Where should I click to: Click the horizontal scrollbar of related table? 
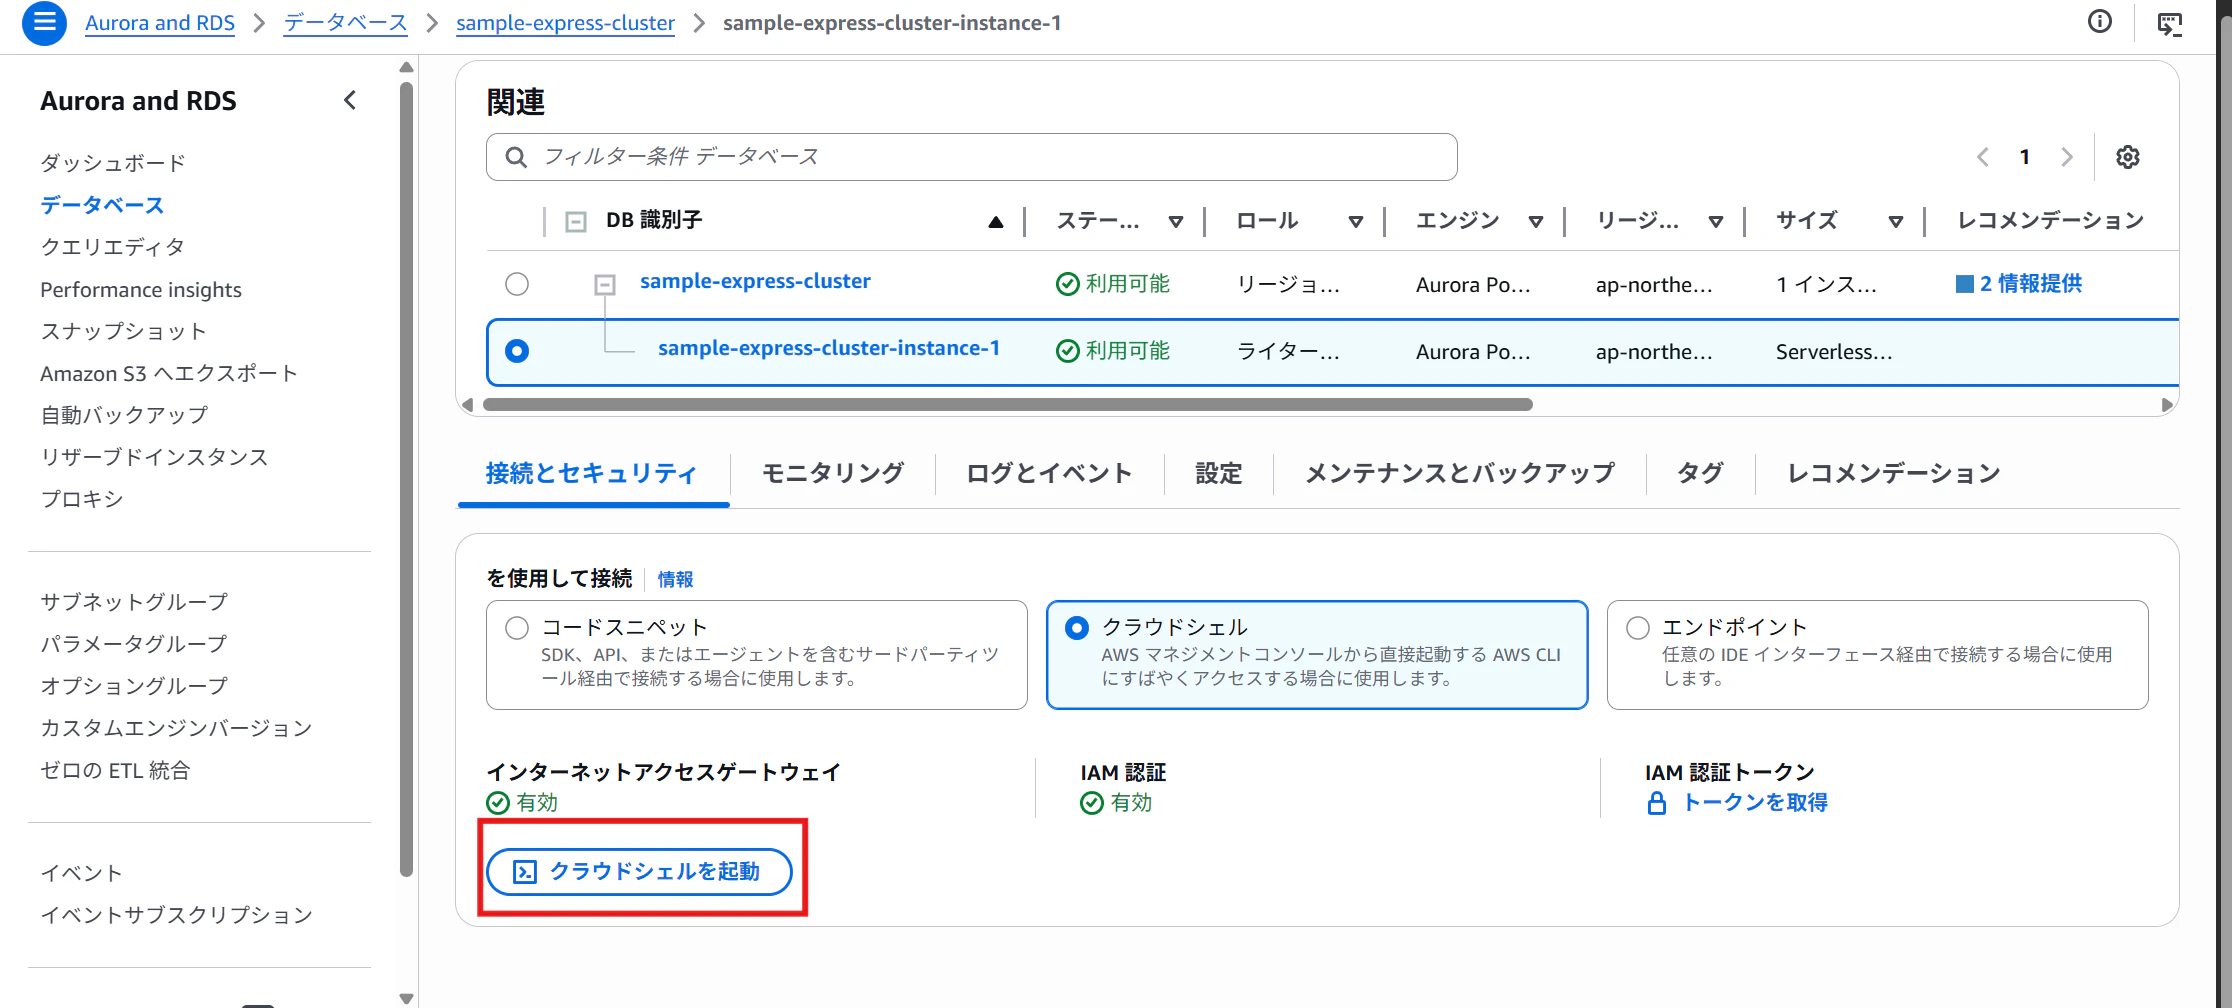coord(1007,405)
